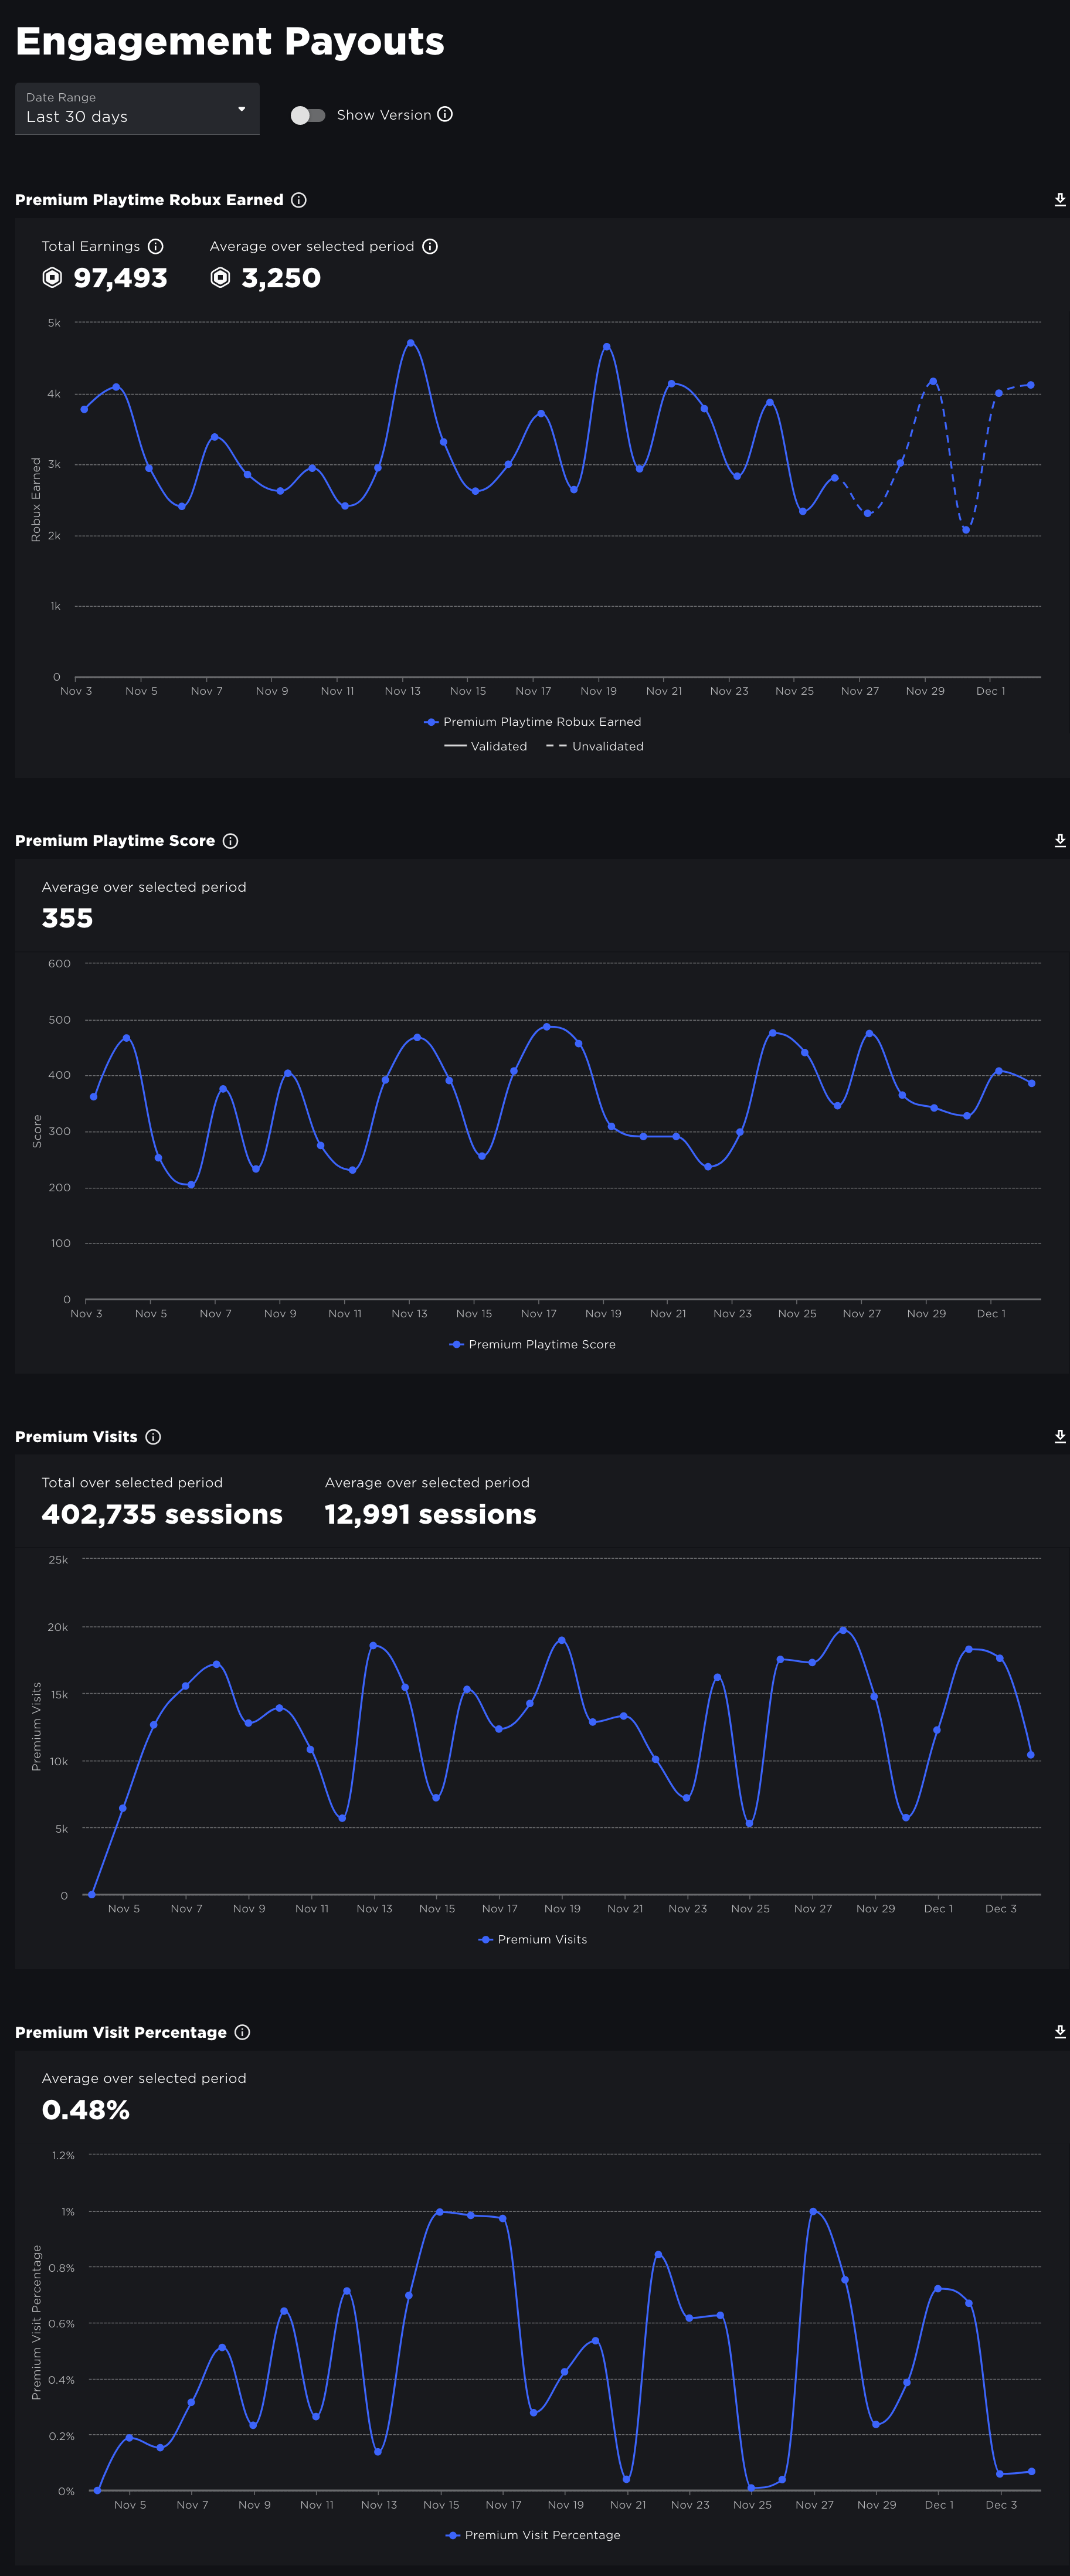Screen dimensions: 1070x2576
Task: Download Premium Playtime Robux Earned chart data
Action: click(1059, 200)
